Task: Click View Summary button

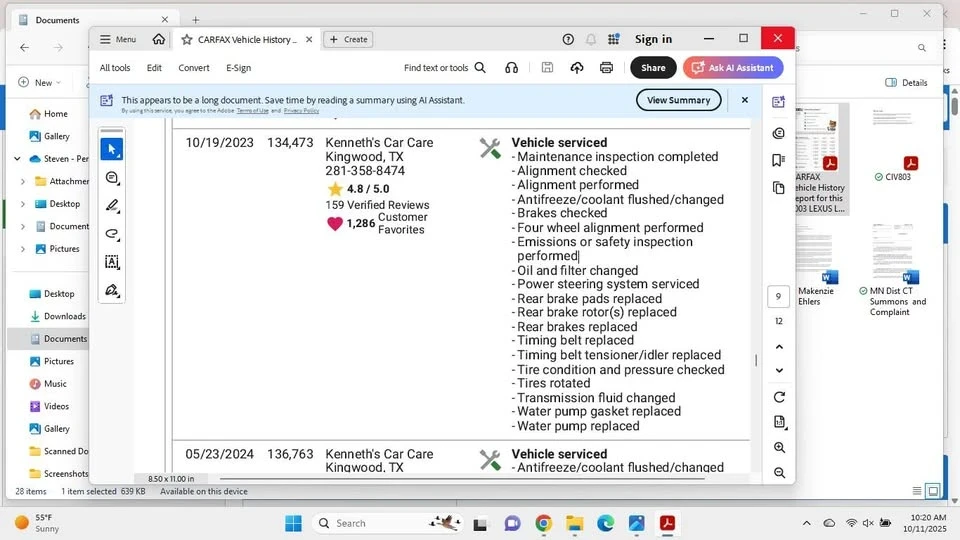Action: pos(678,100)
